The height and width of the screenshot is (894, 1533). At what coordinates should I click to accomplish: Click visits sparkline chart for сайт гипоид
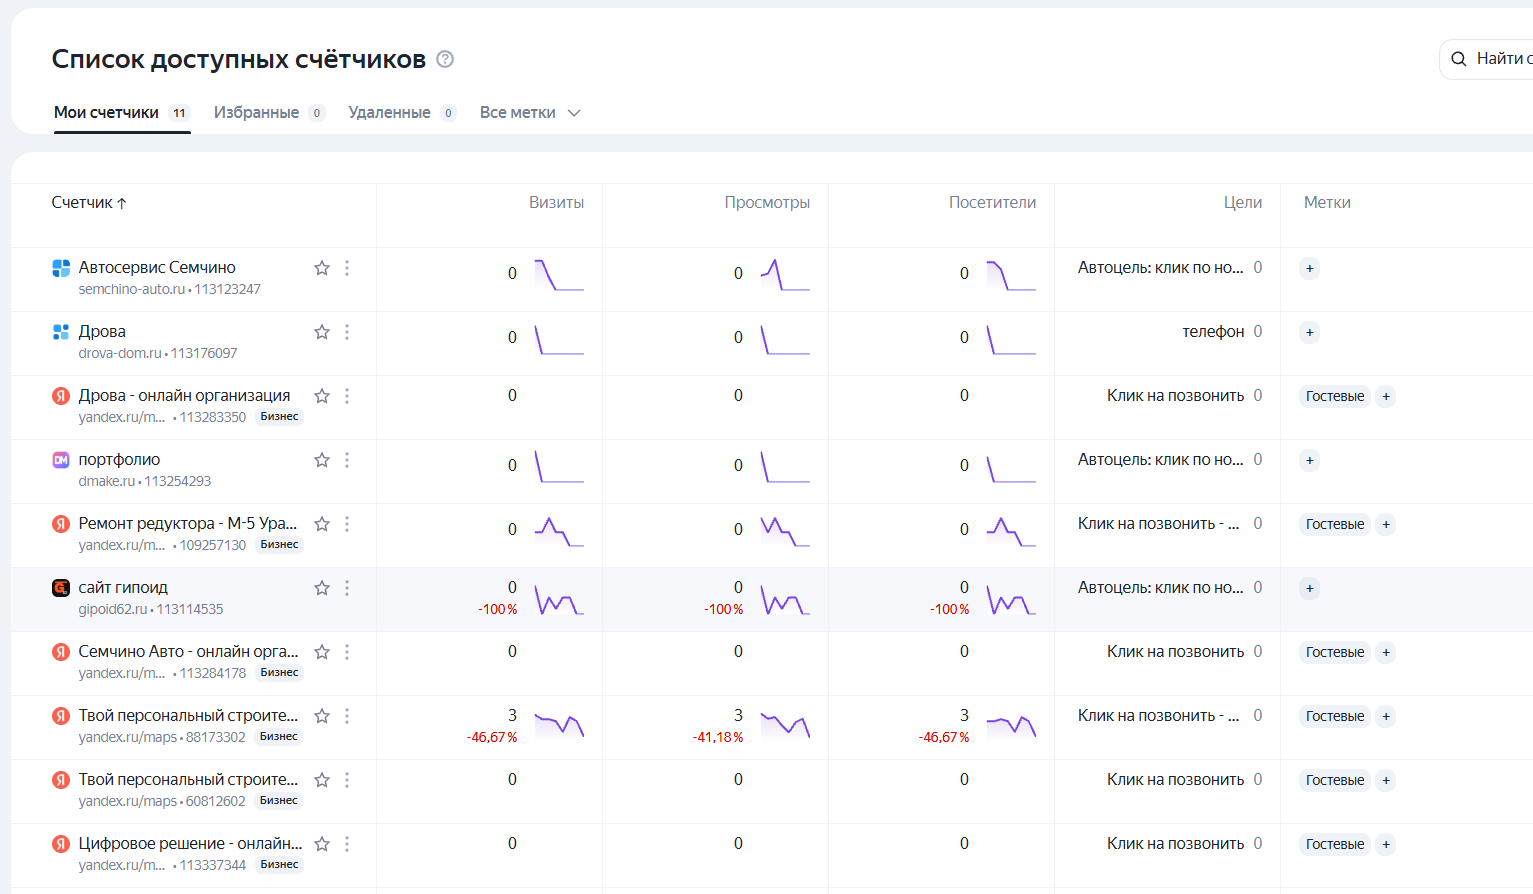click(559, 599)
